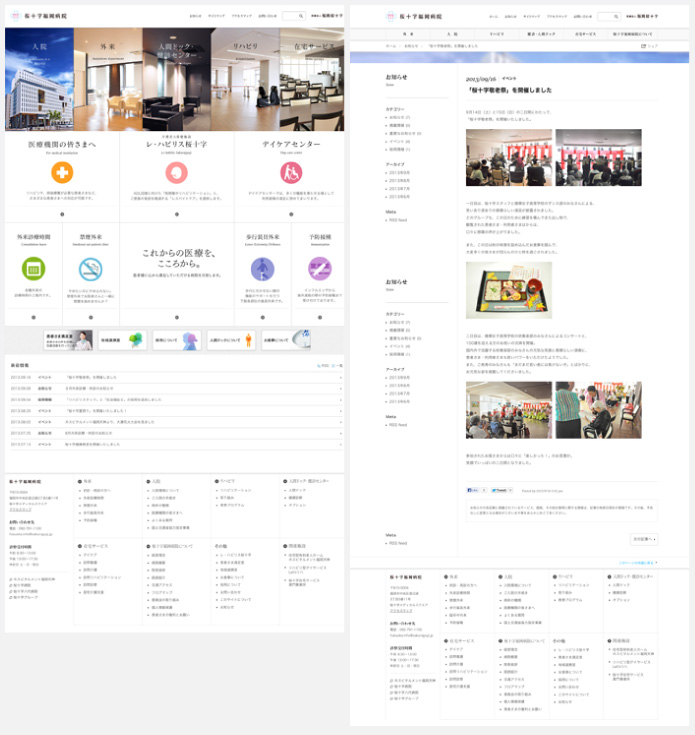The width and height of the screenshot is (695, 735).
Task: Click the orange medical cross icon
Action: coord(62,172)
